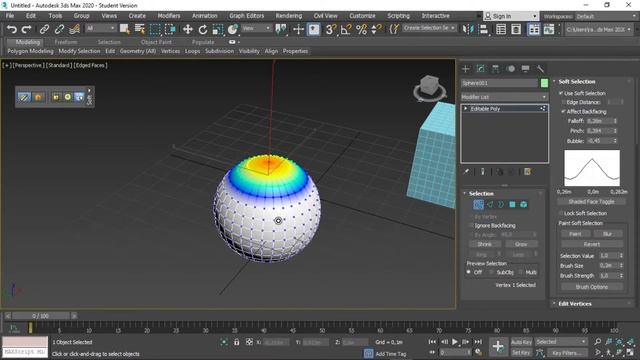Open the Hierarchy panel tab
The width and height of the screenshot is (640, 360).
pyautogui.click(x=495, y=69)
